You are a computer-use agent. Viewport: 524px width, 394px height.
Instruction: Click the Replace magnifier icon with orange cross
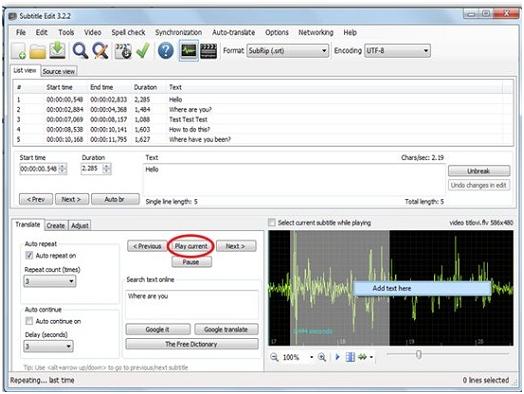(x=100, y=51)
